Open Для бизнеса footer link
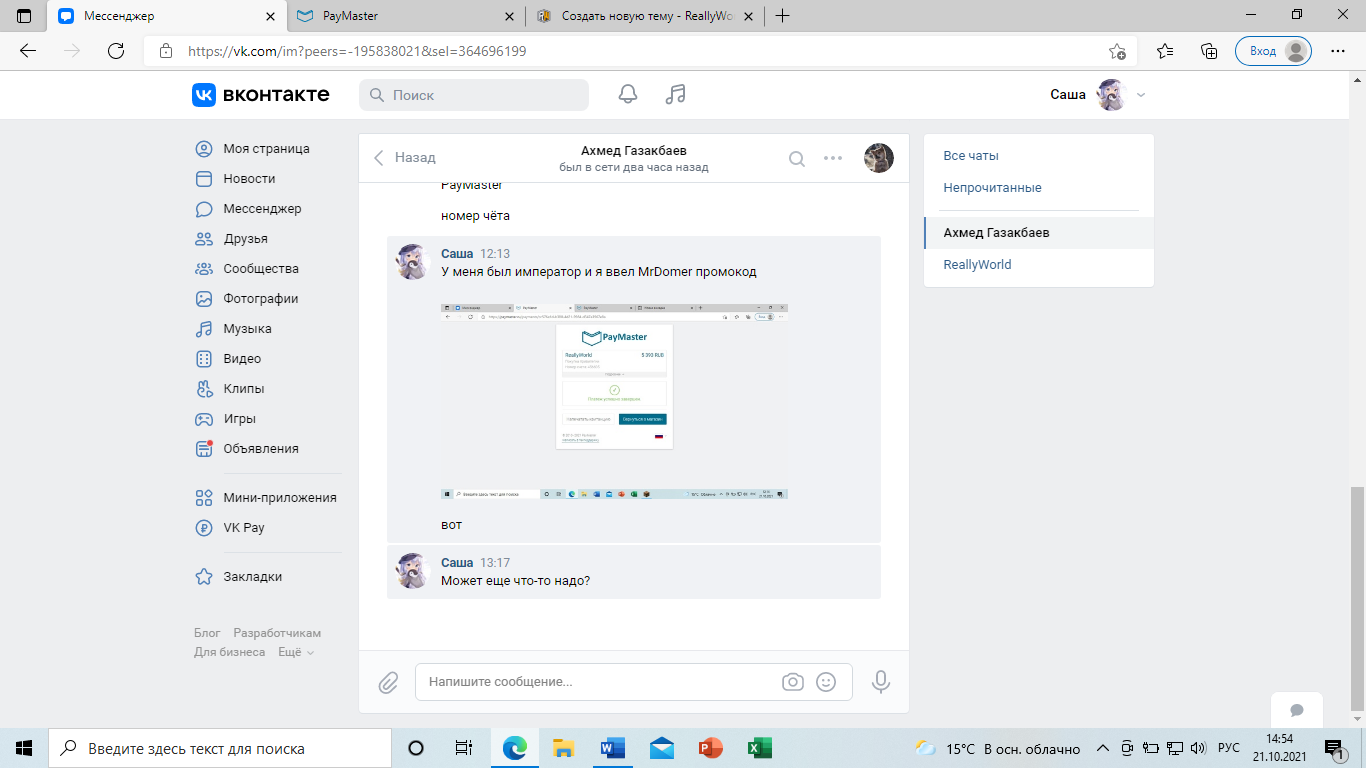Screen dimensions: 1366x768 pos(230,652)
